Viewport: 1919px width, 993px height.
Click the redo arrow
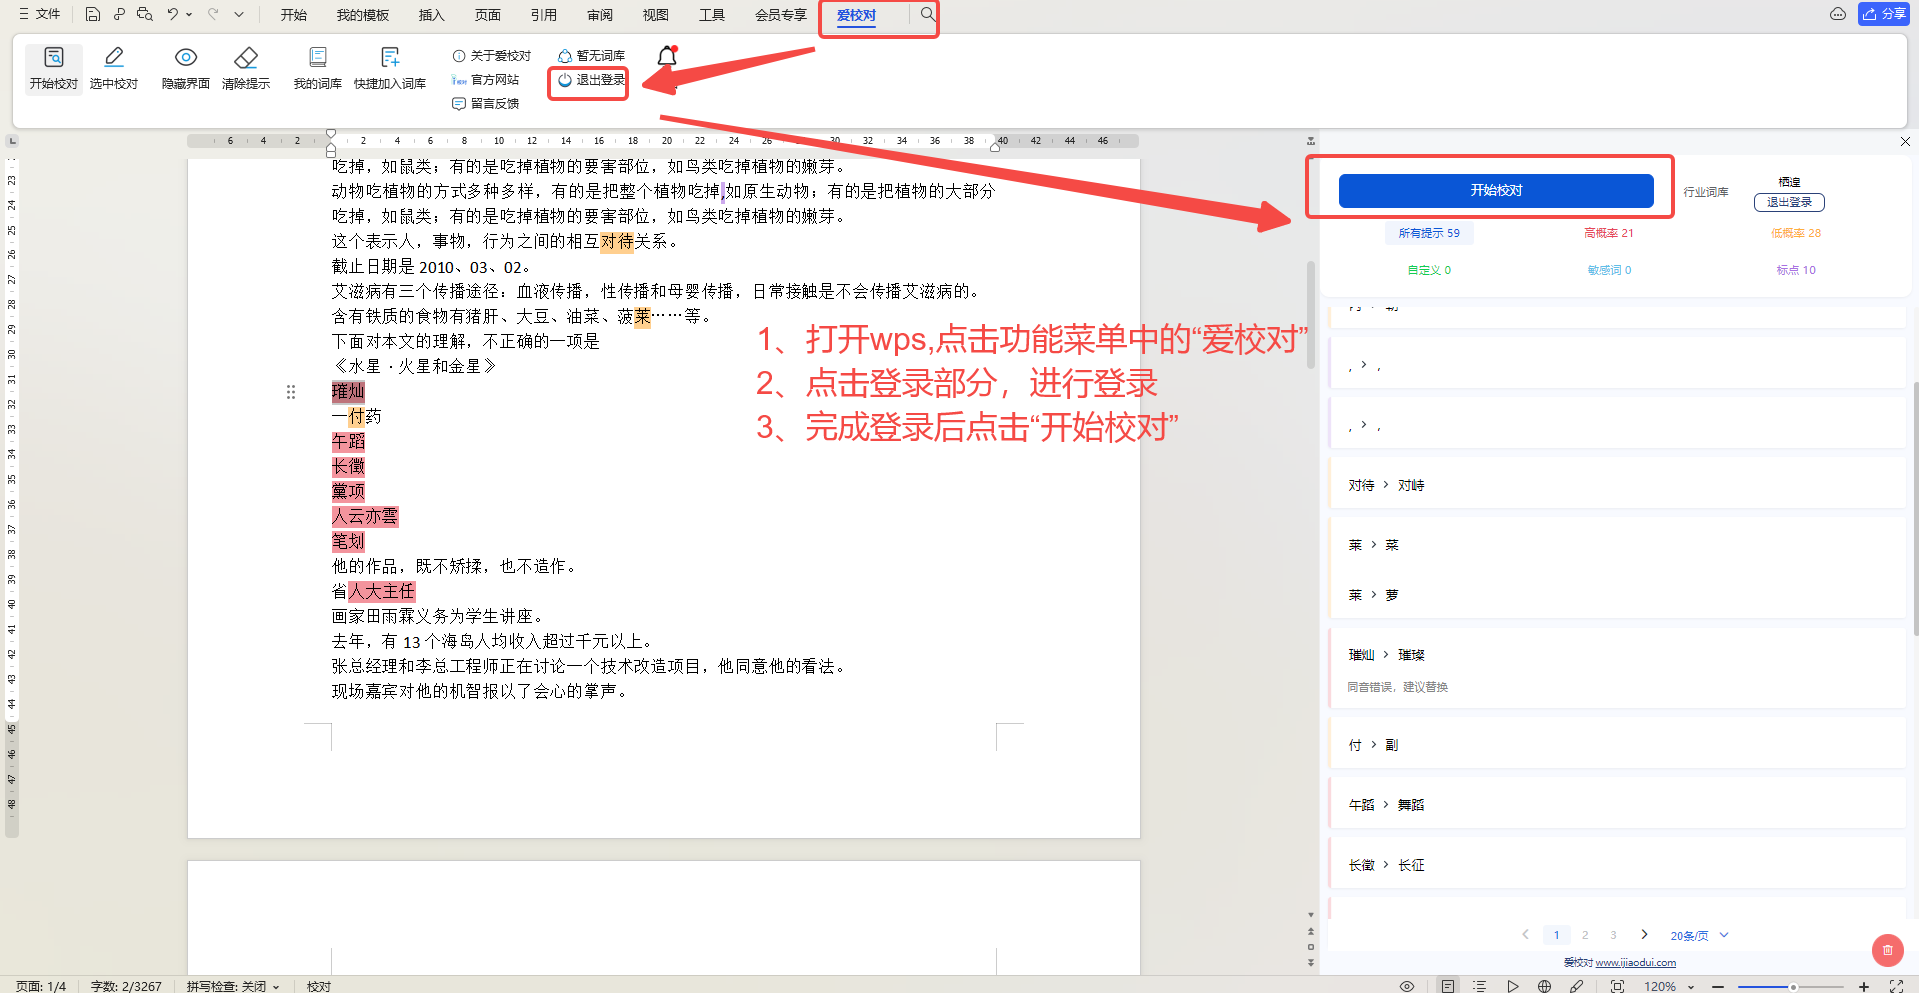click(x=213, y=14)
